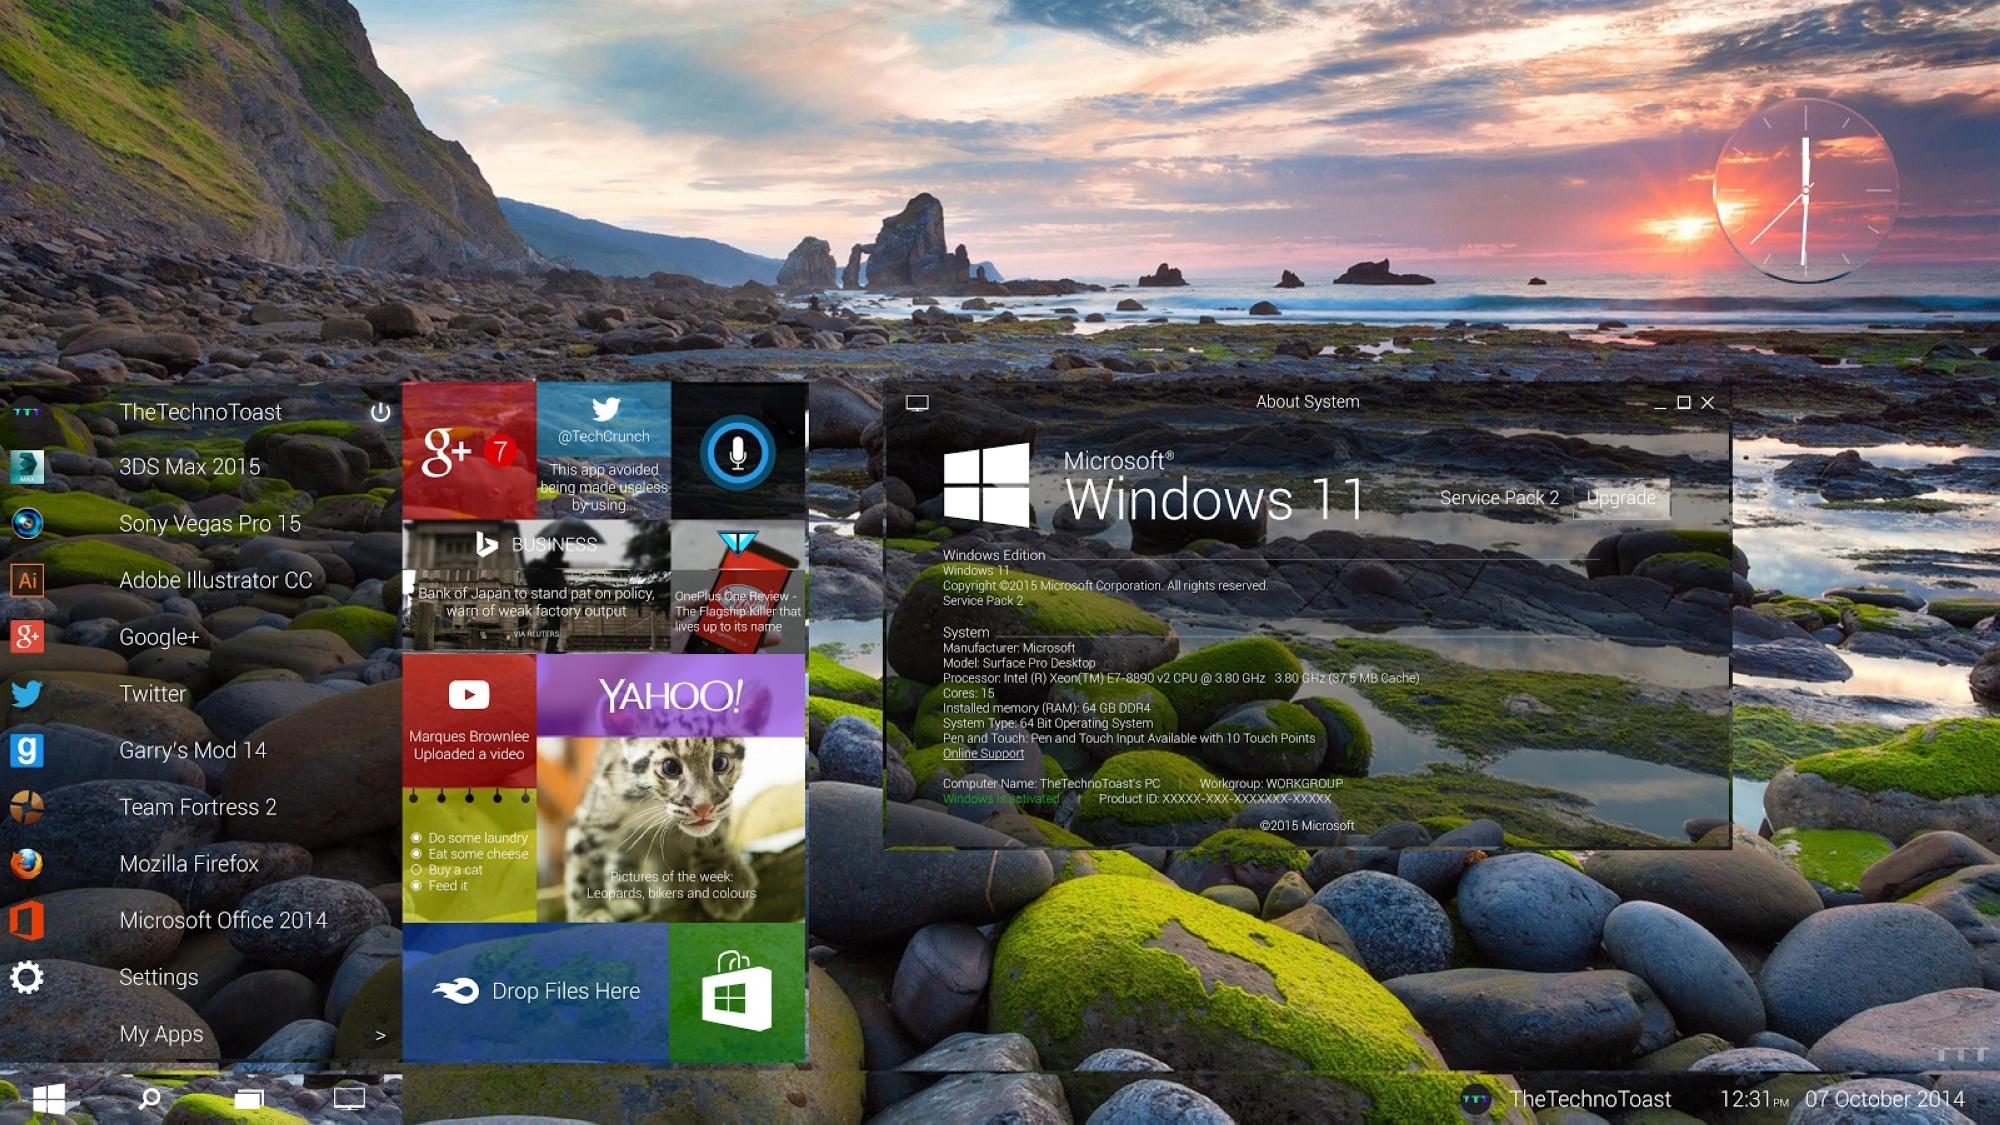Open the OnePlus One Review tile
This screenshot has width=2000, height=1125.
(x=738, y=586)
